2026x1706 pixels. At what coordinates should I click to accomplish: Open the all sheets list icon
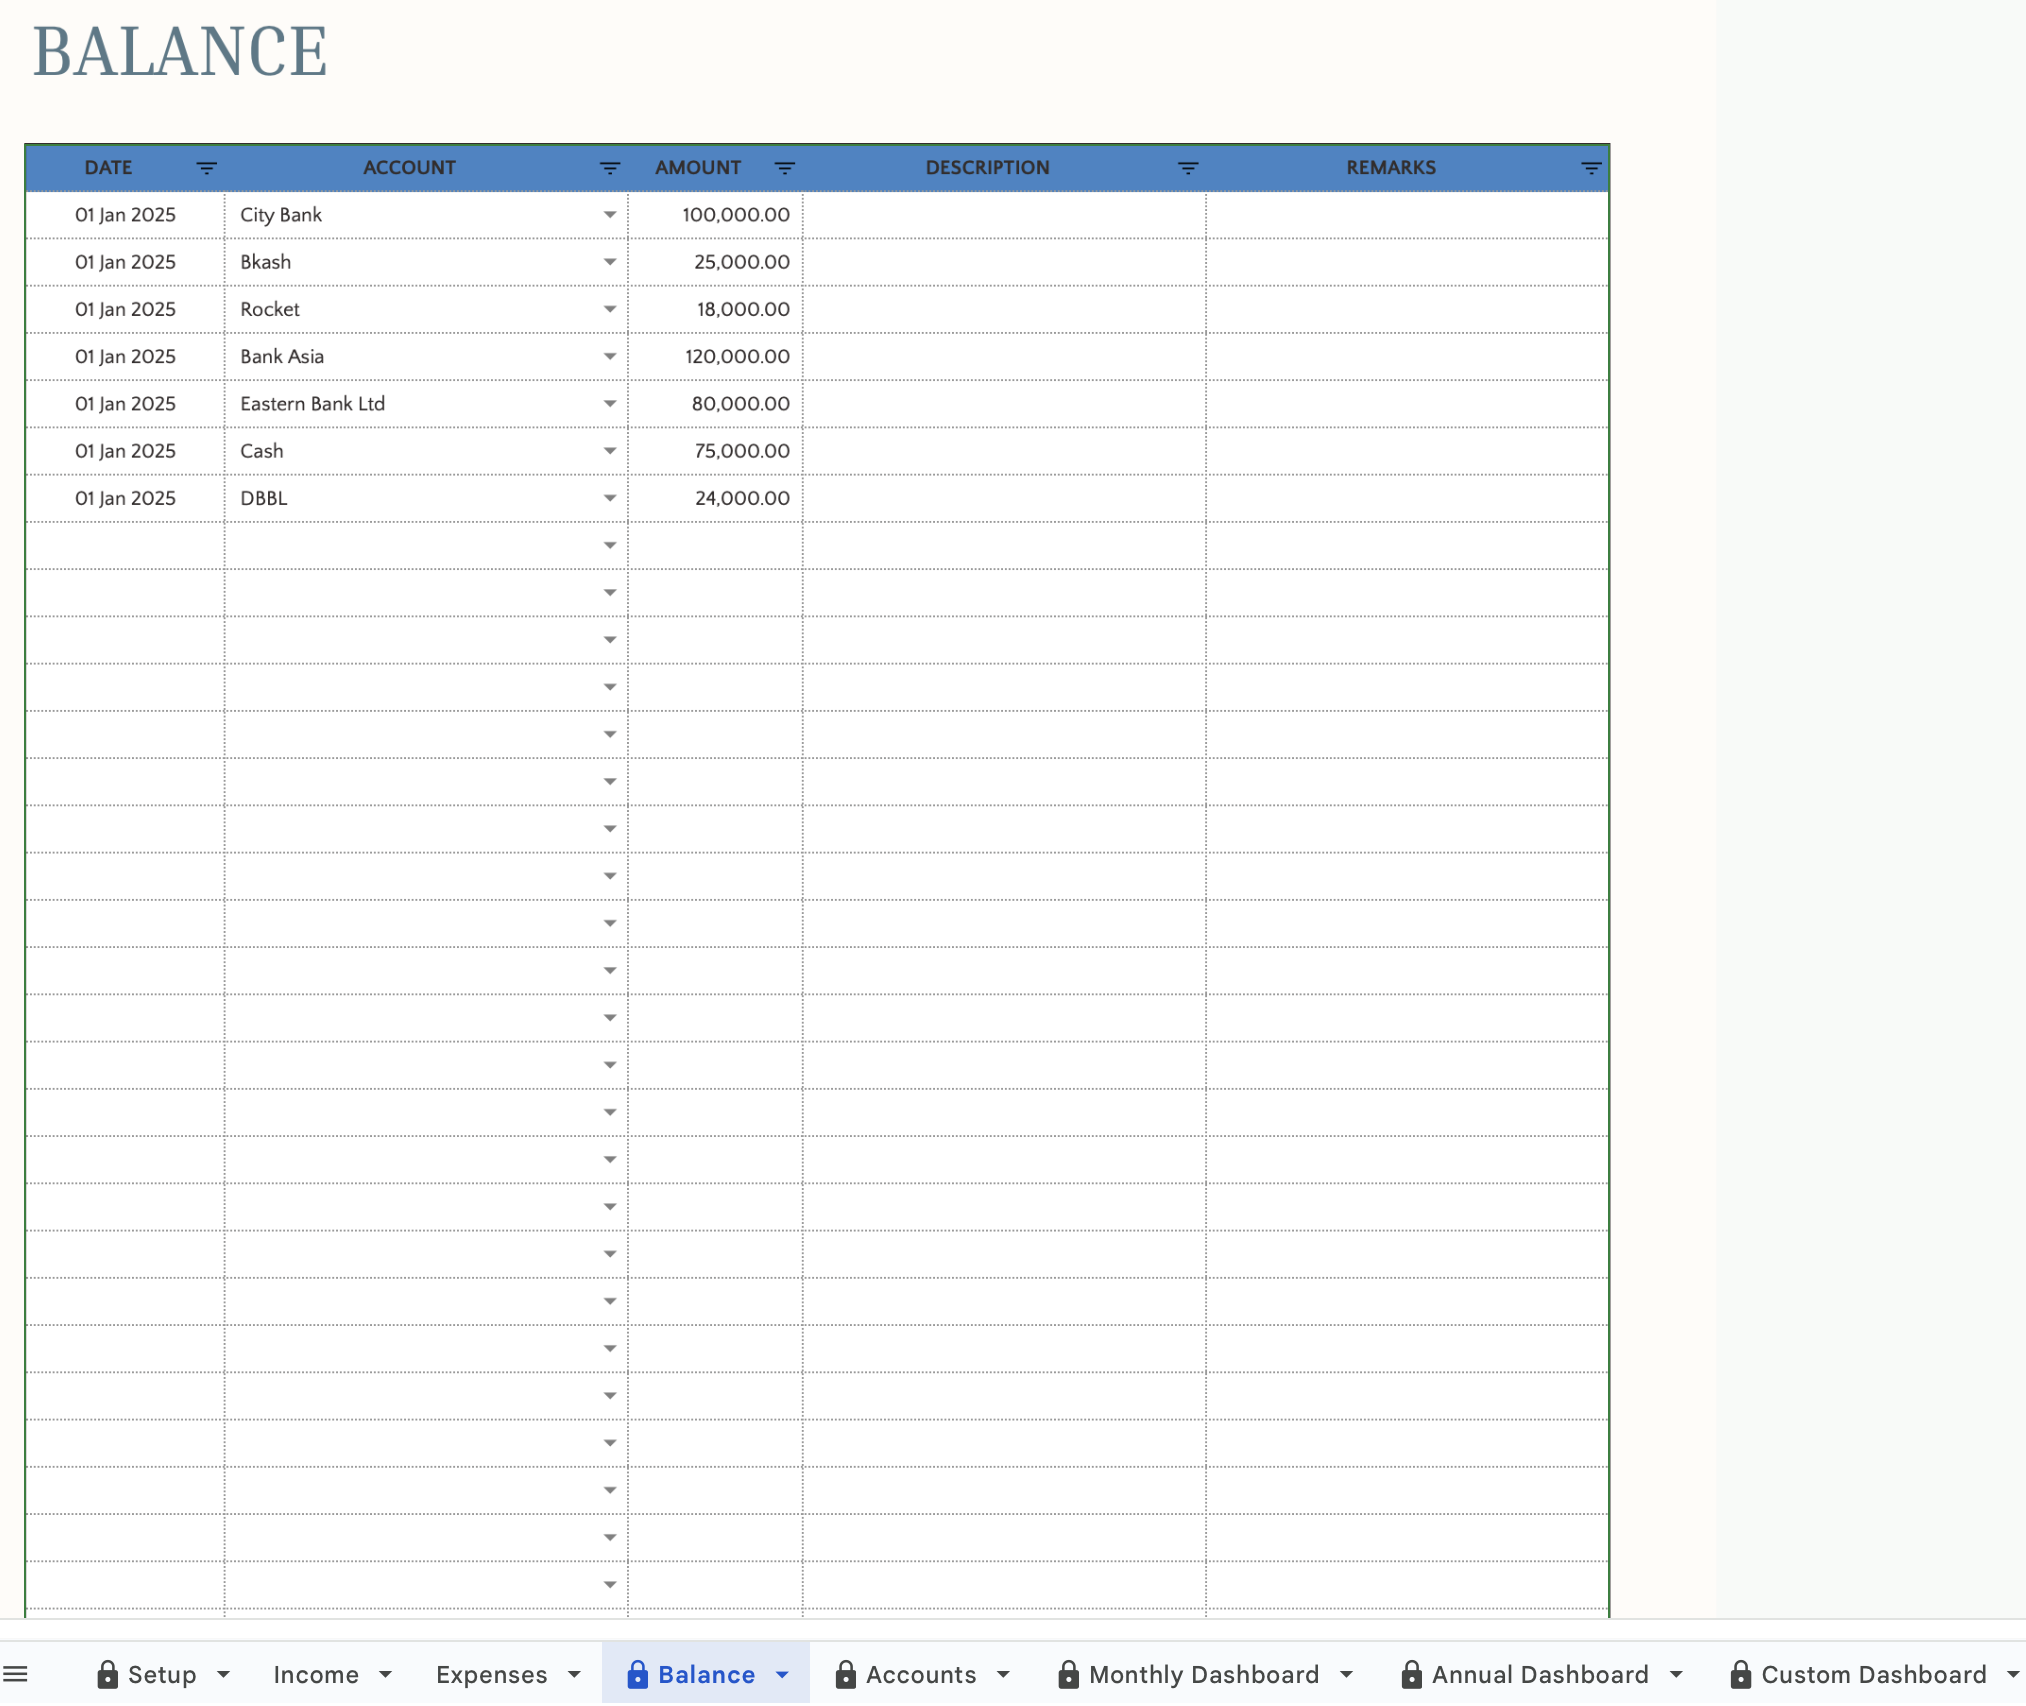[16, 1674]
